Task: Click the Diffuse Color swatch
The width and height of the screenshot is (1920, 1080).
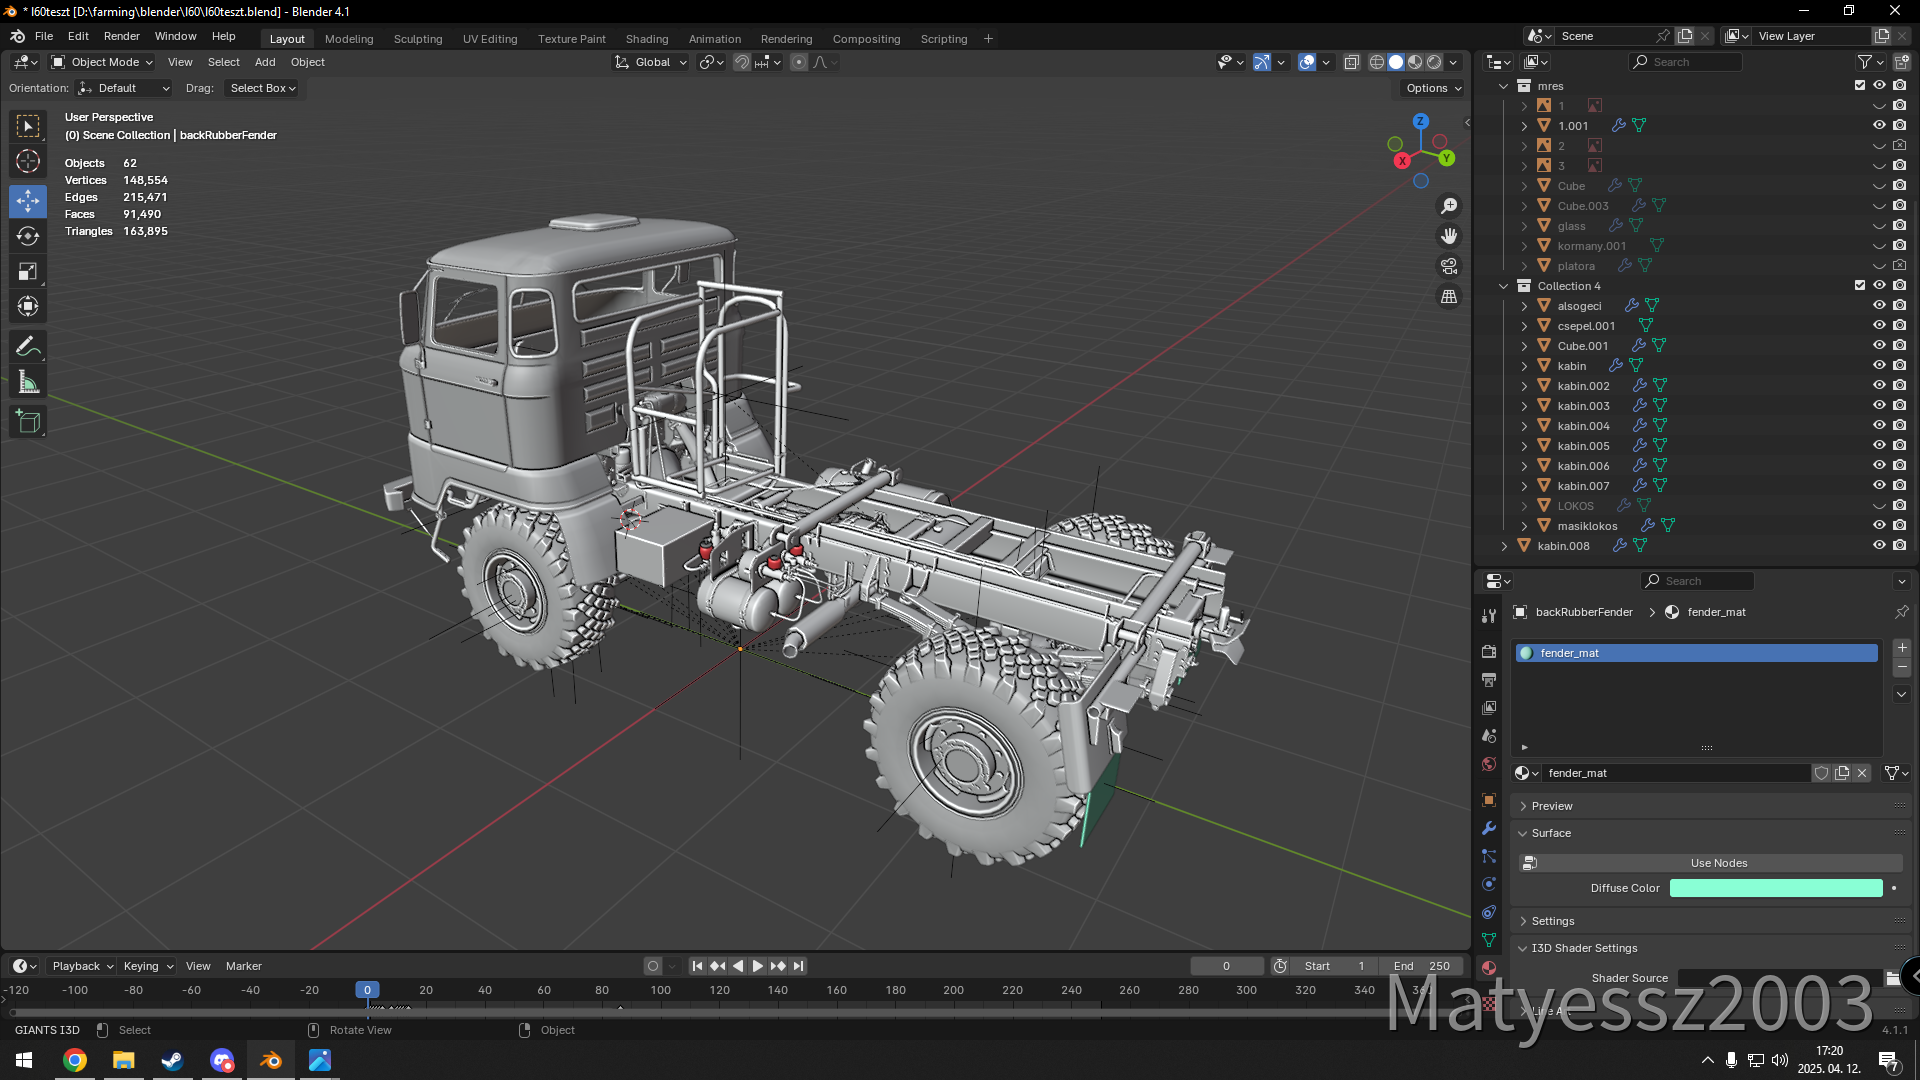Action: click(1775, 888)
